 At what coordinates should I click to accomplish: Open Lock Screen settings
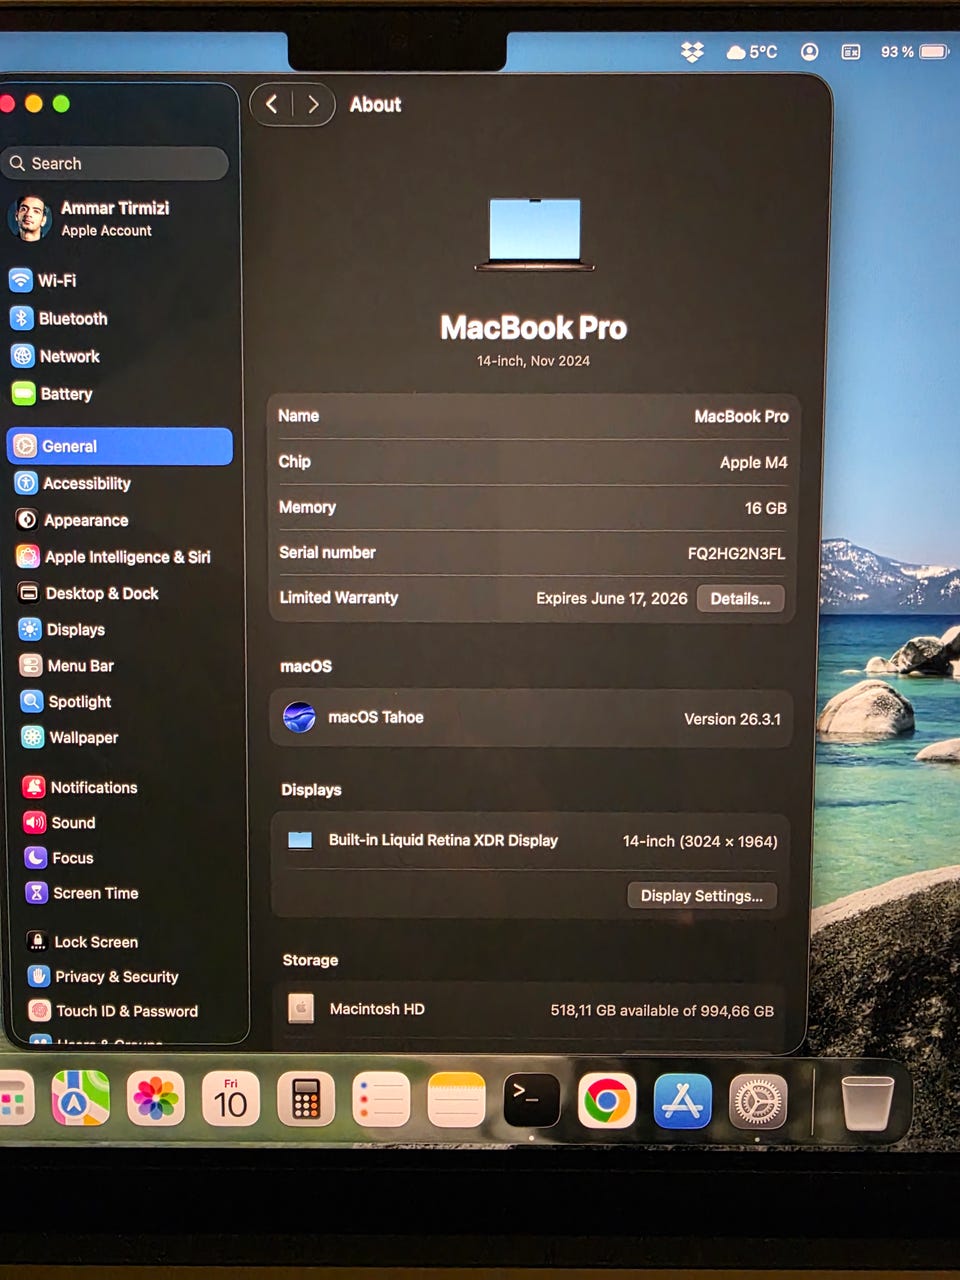tap(83, 941)
